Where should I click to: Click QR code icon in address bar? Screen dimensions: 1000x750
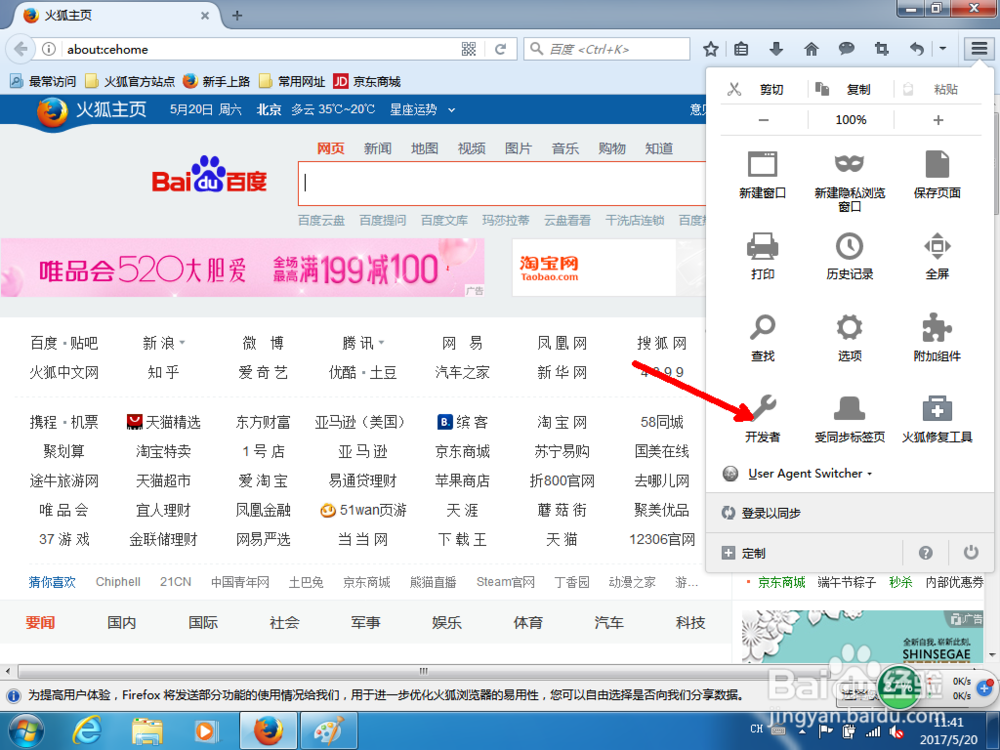469,49
